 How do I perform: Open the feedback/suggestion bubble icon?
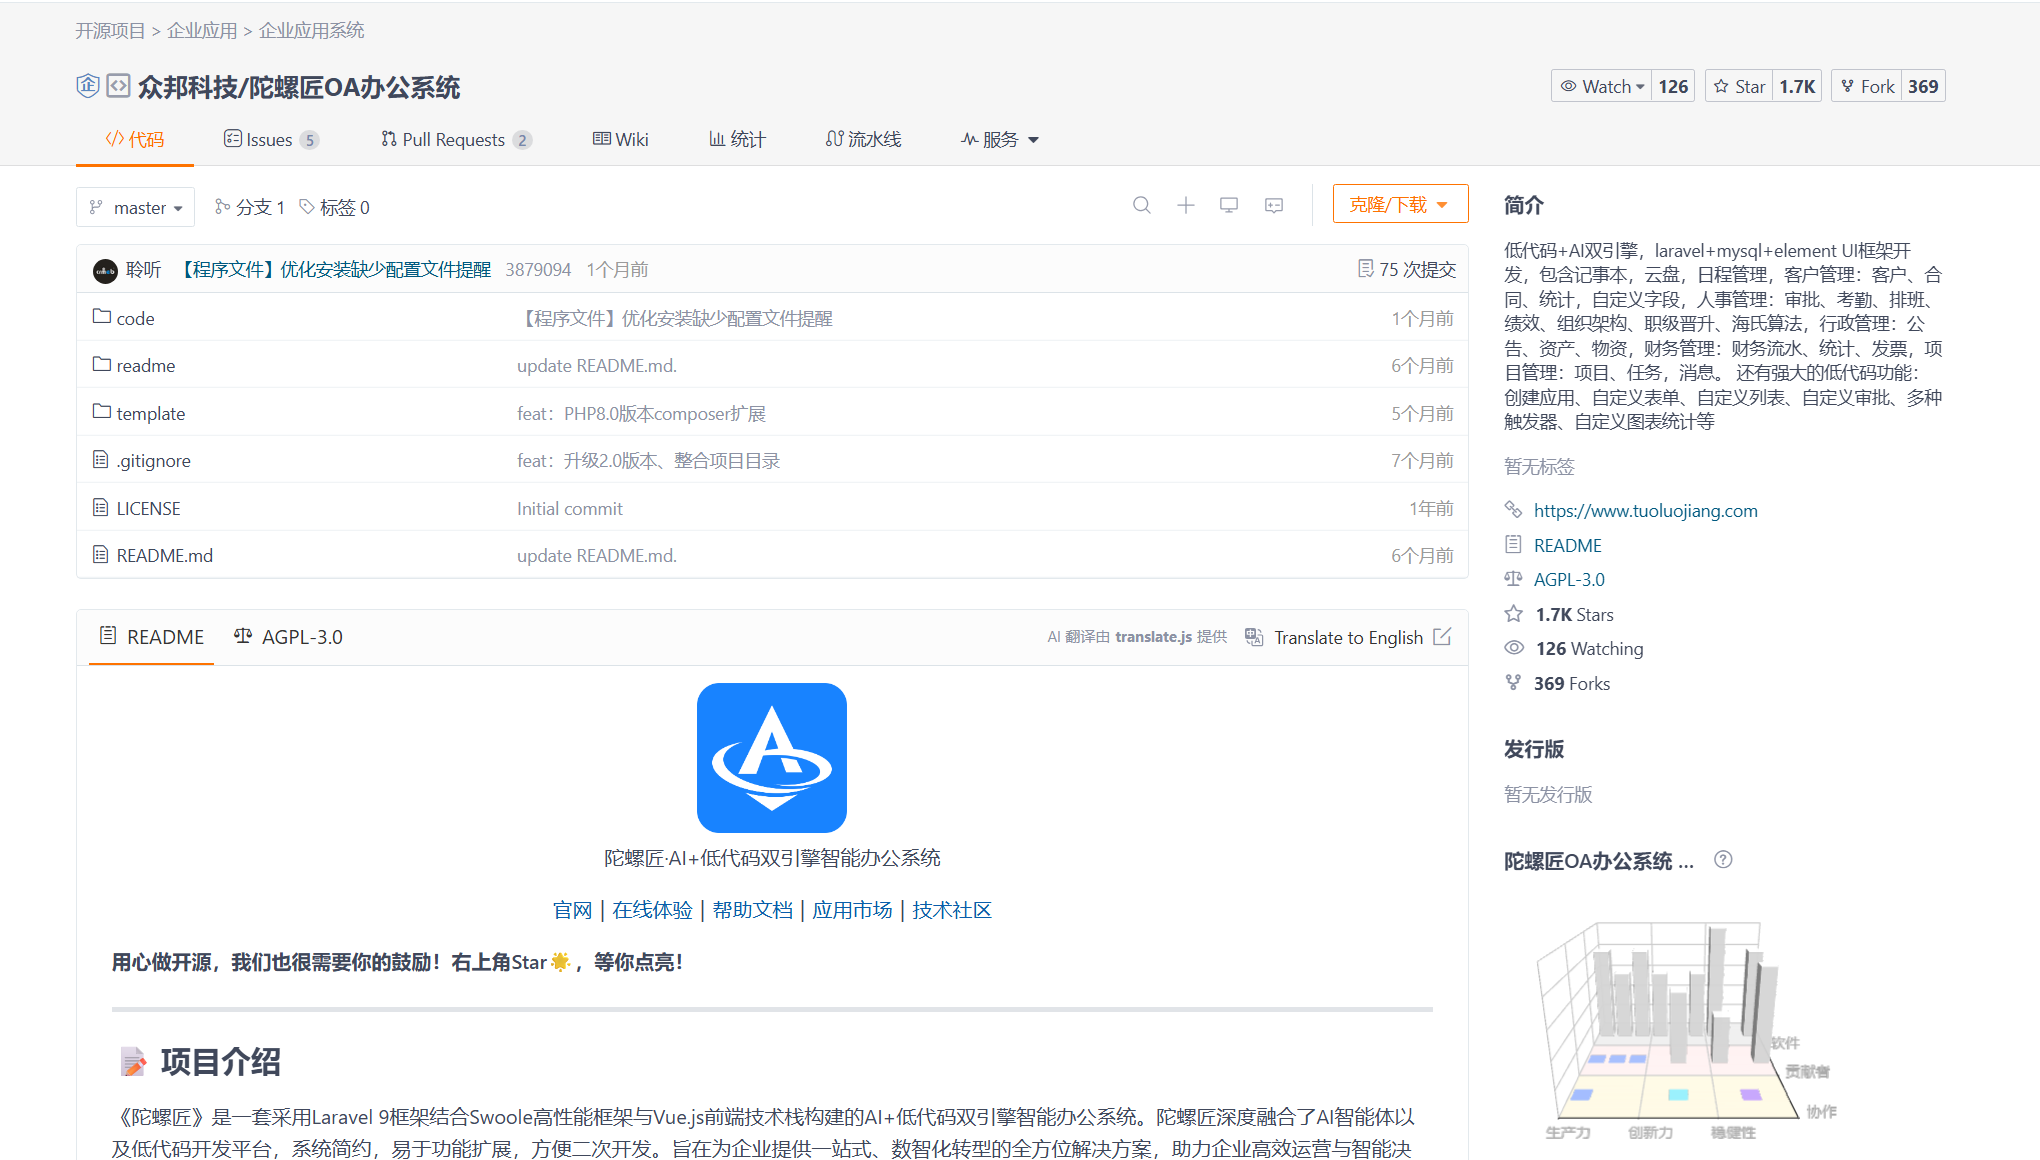tap(1273, 205)
